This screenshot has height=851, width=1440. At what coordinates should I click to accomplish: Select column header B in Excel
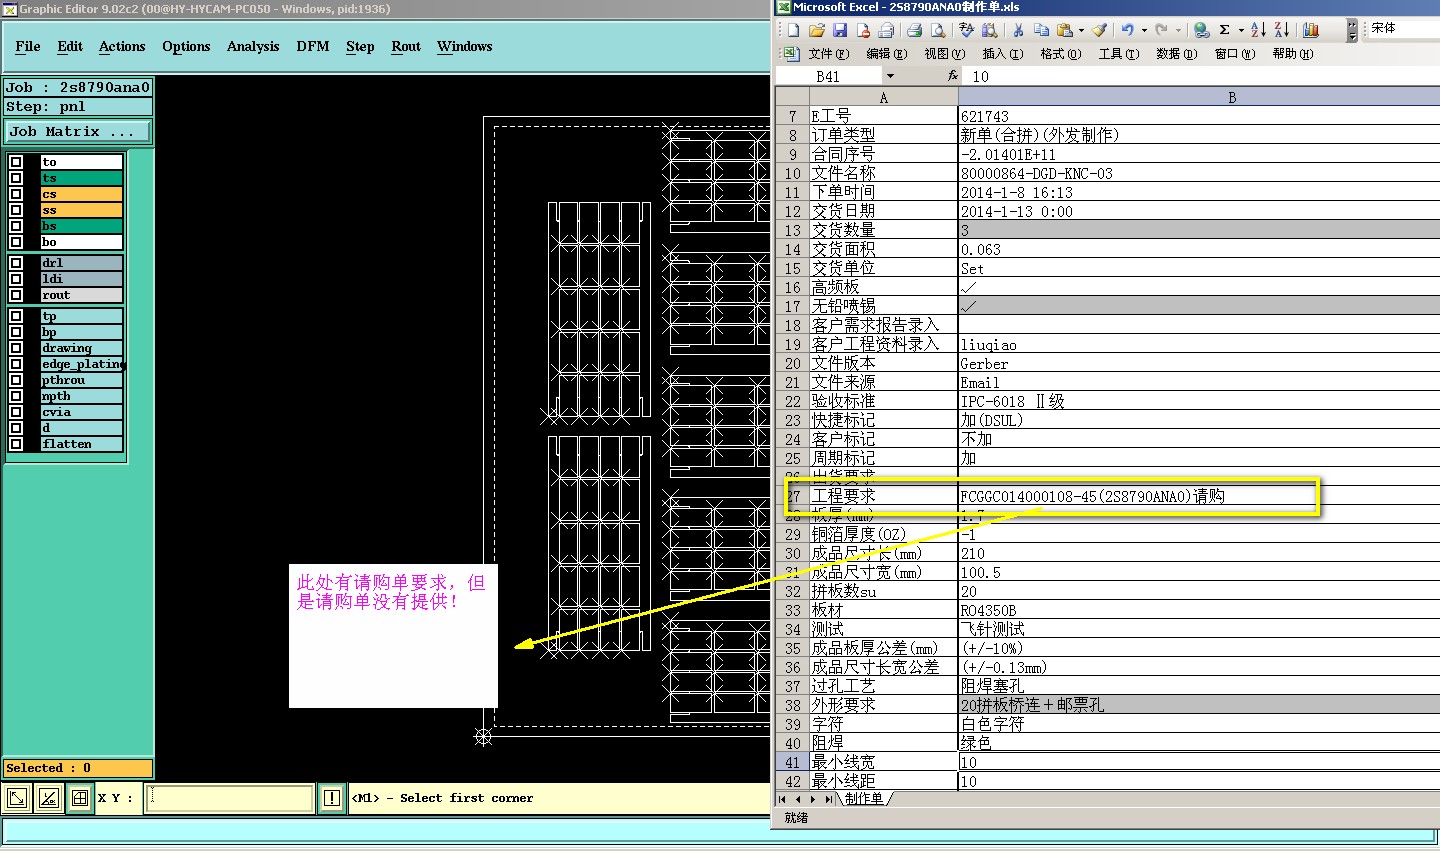(1199, 97)
